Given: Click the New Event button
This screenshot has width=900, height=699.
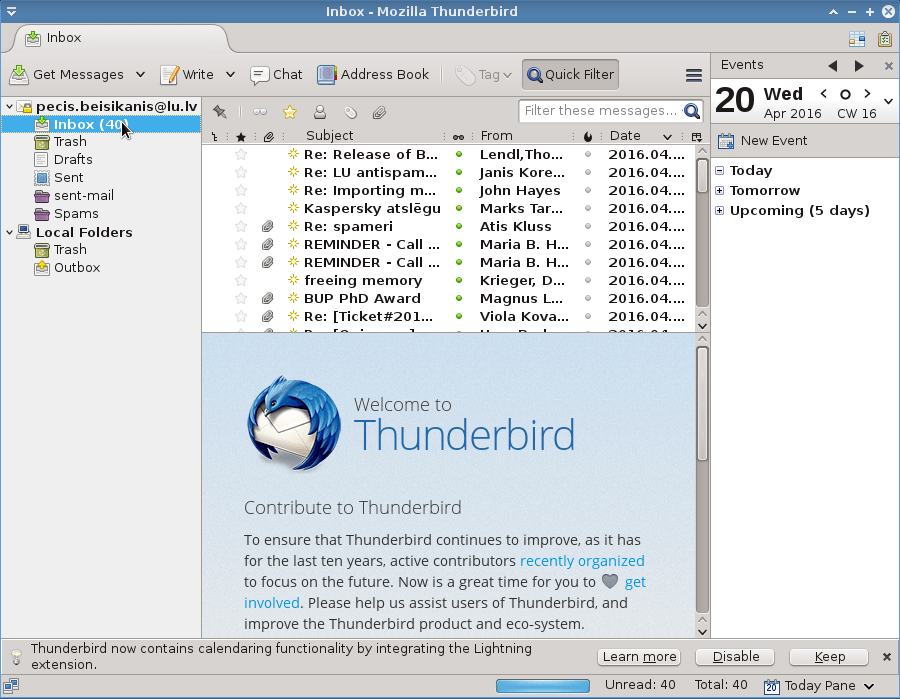Looking at the screenshot, I should (762, 141).
